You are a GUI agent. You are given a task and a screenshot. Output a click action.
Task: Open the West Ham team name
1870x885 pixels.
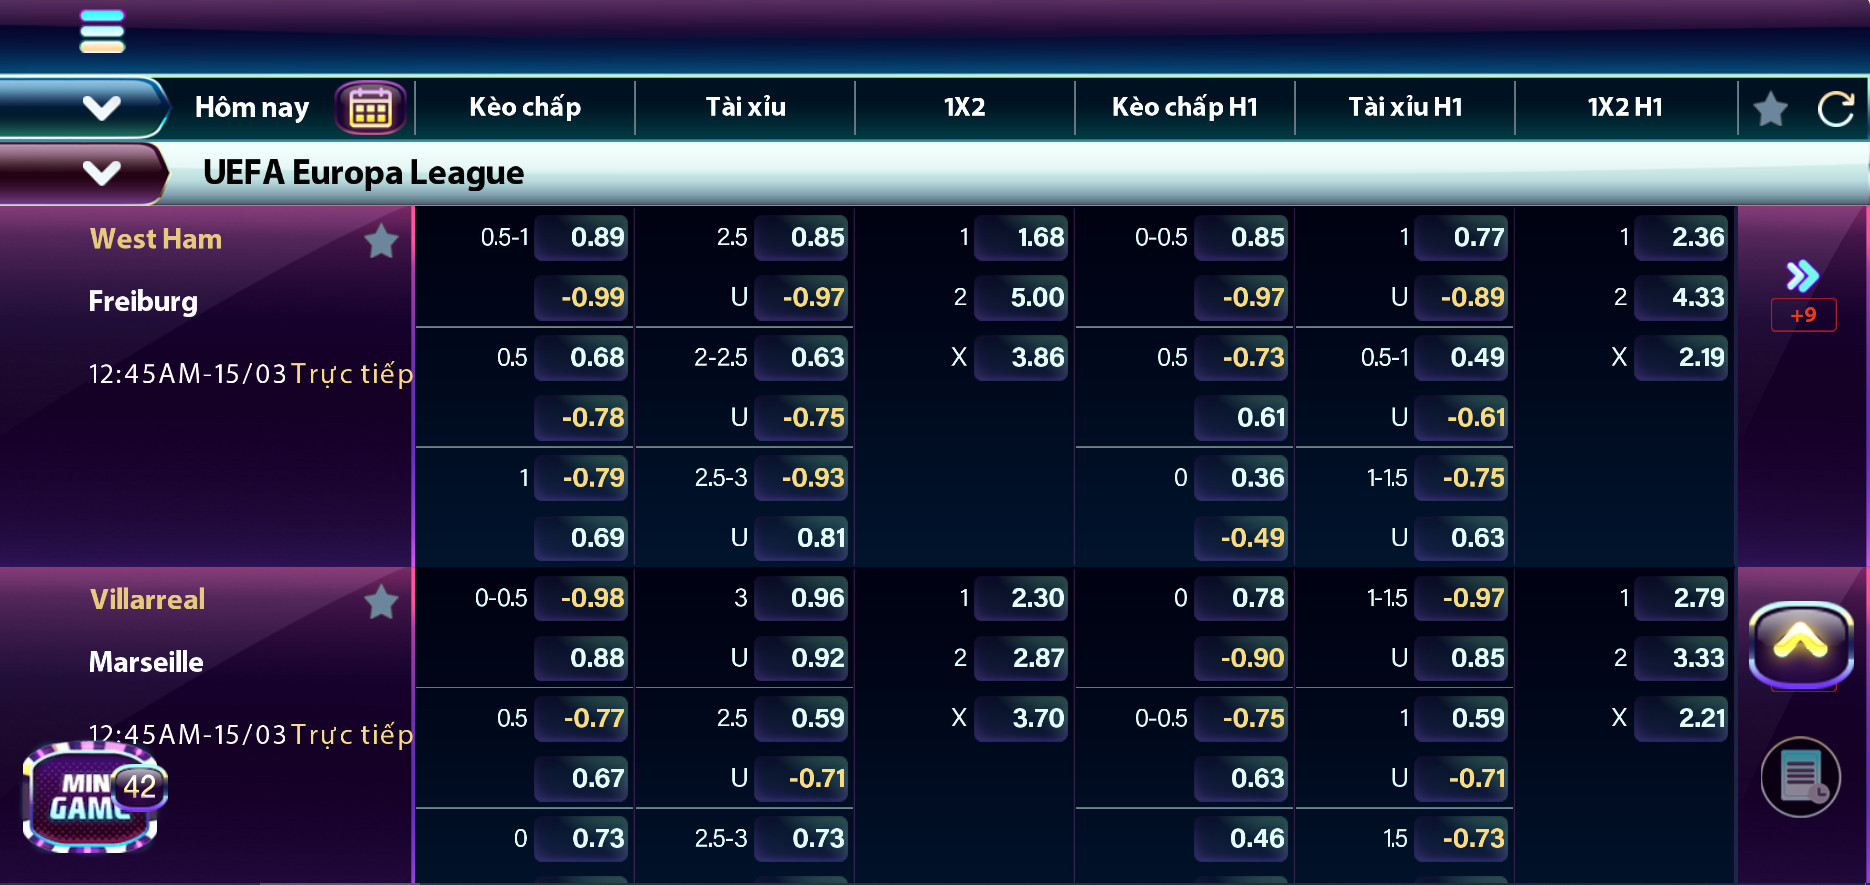tap(156, 239)
